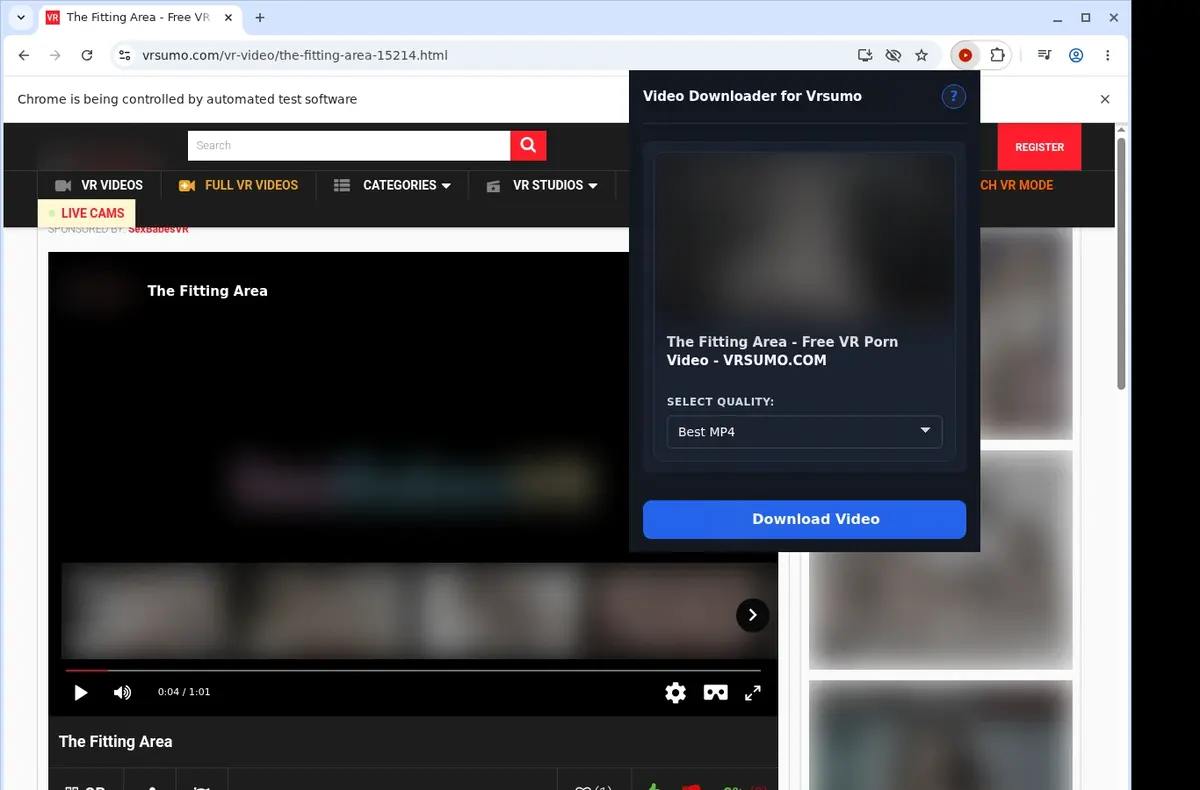Open the tab search dropdown arrow
Viewport: 1200px width, 790px height.
click(x=20, y=17)
